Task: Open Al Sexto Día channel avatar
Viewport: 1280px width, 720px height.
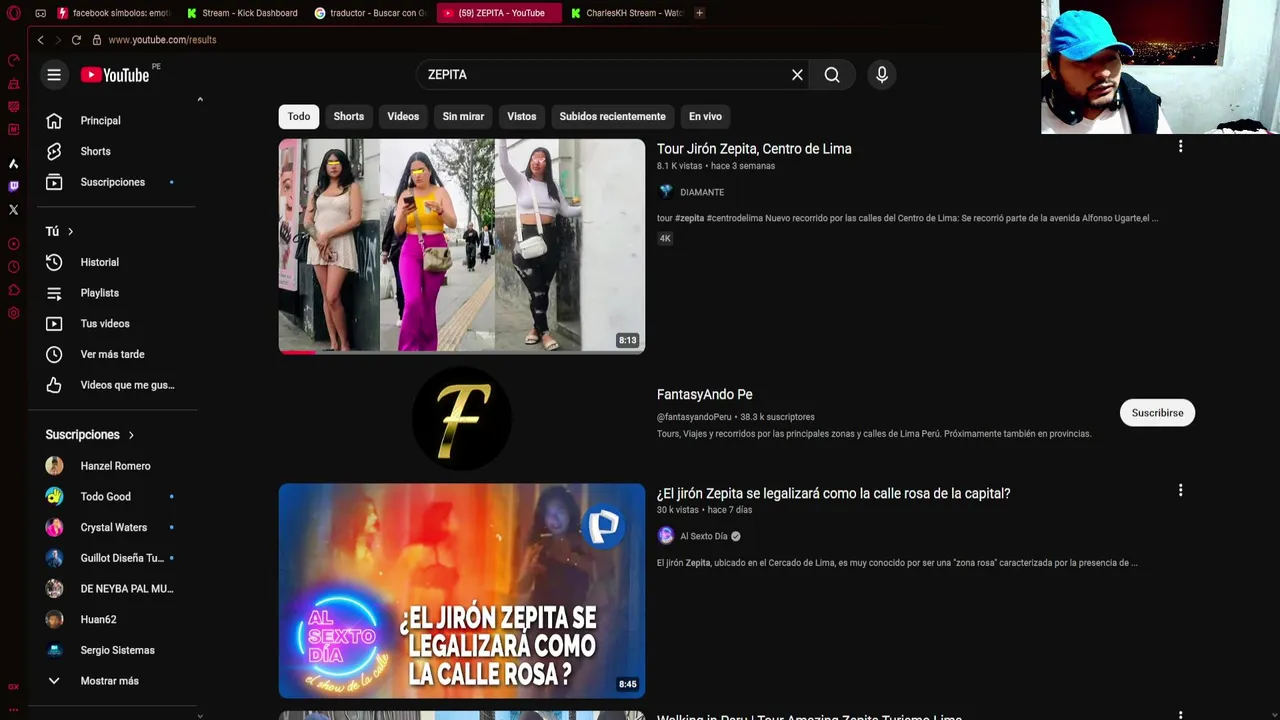Action: click(666, 536)
